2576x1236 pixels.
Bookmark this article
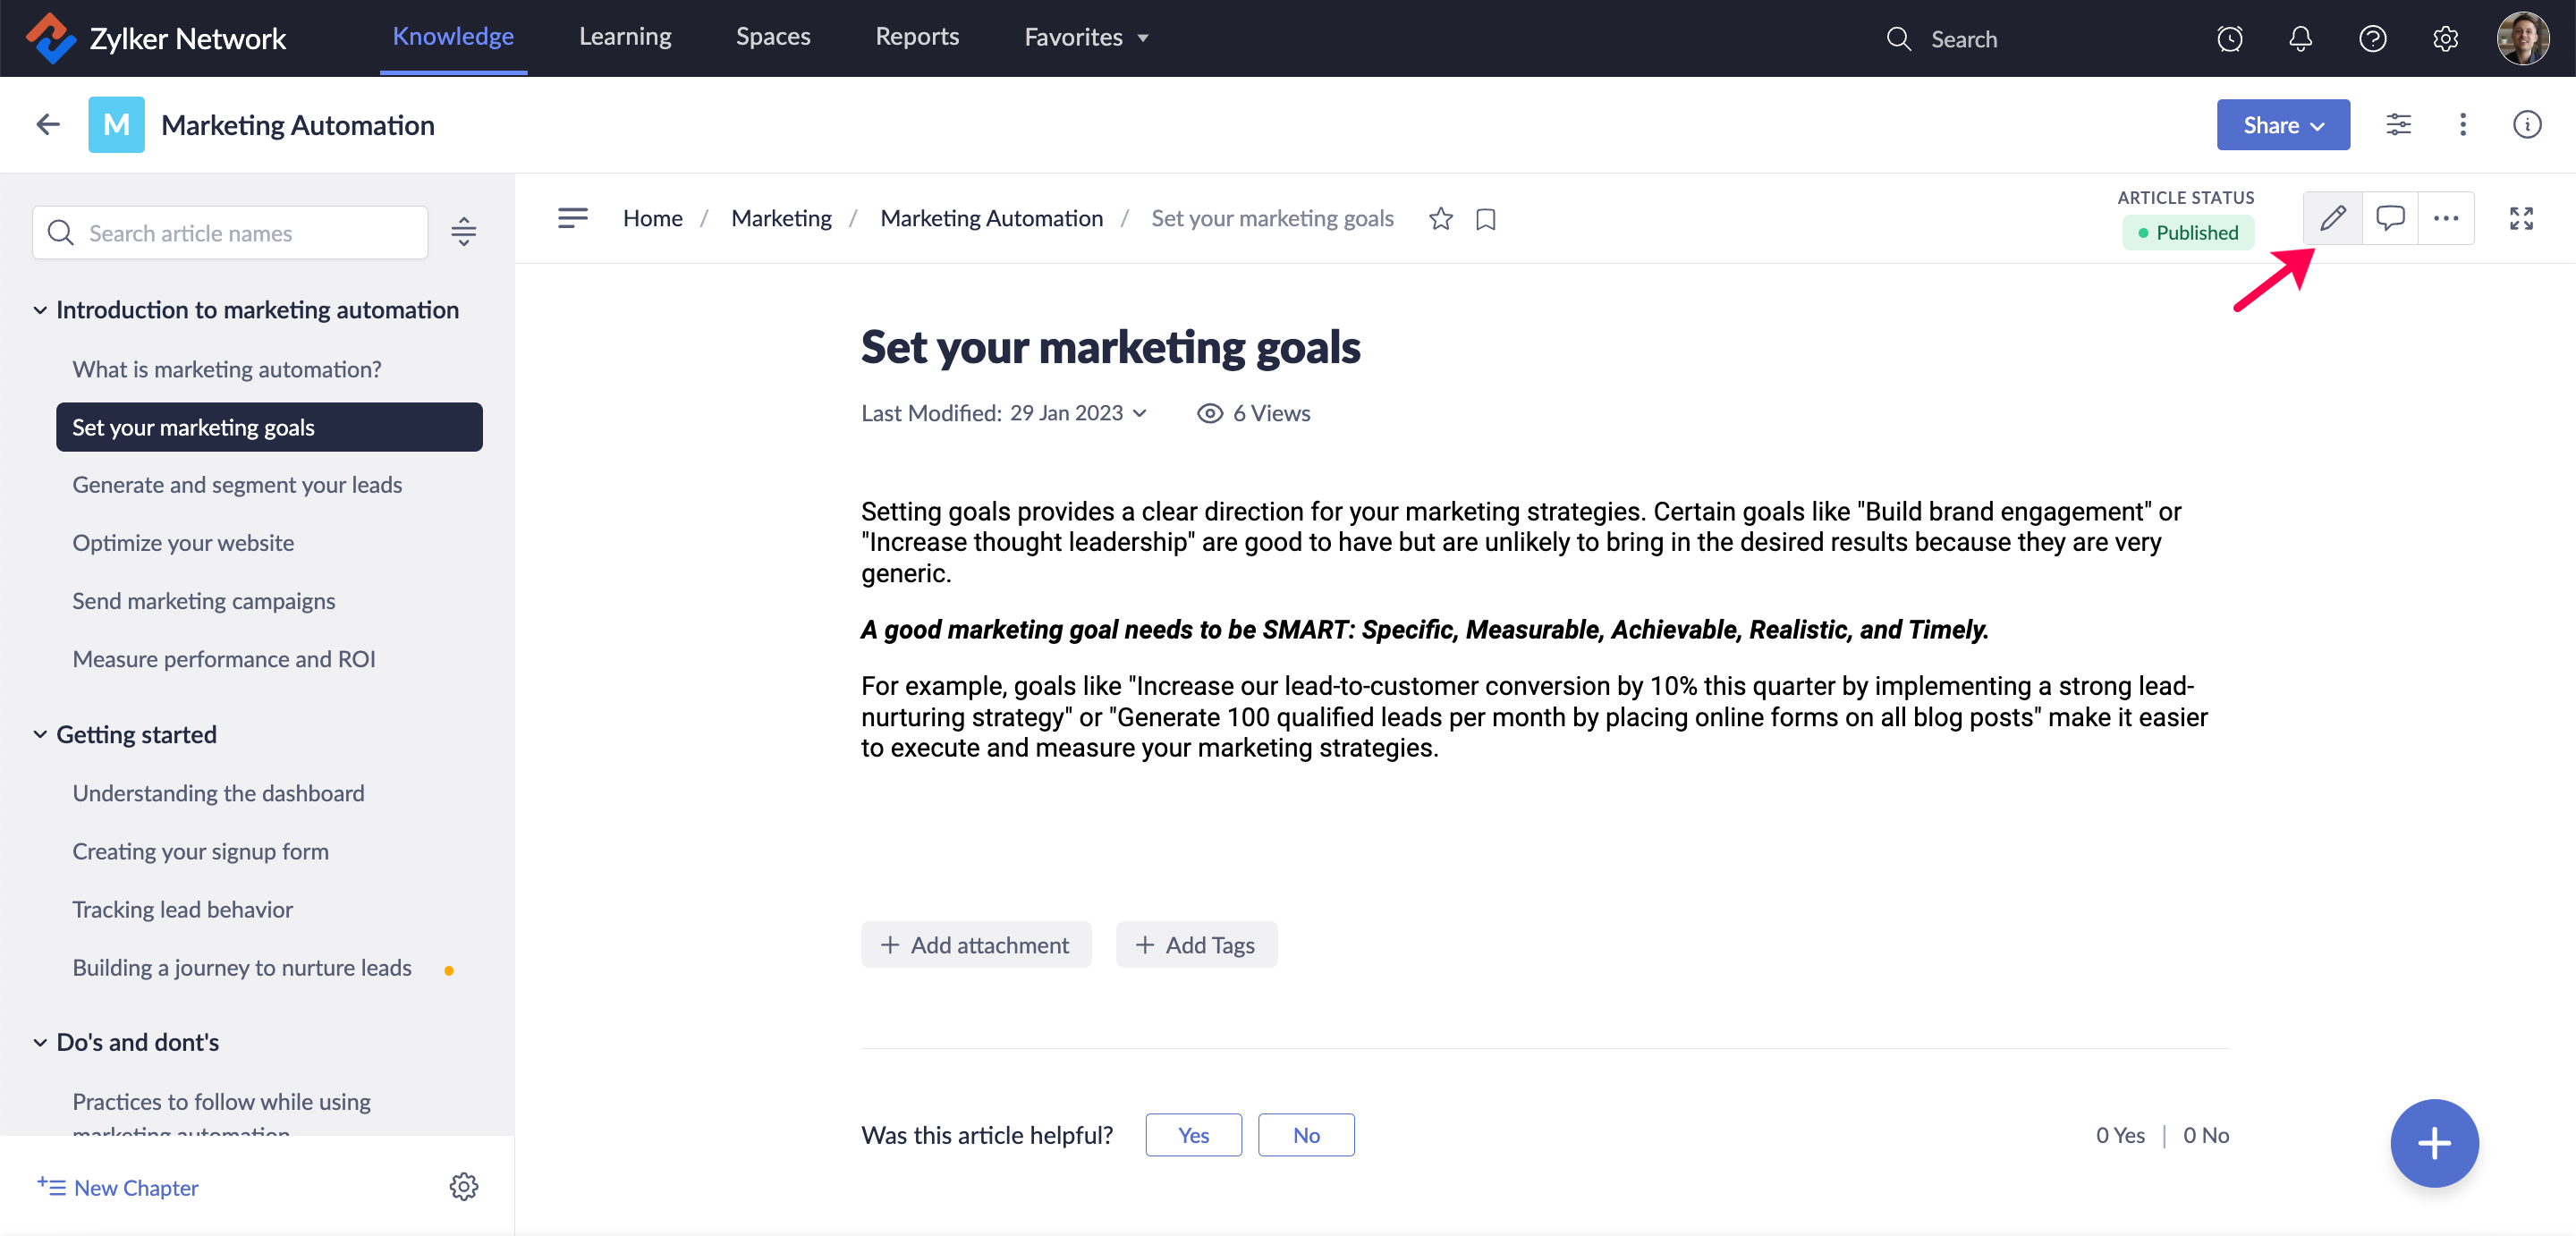point(1485,219)
